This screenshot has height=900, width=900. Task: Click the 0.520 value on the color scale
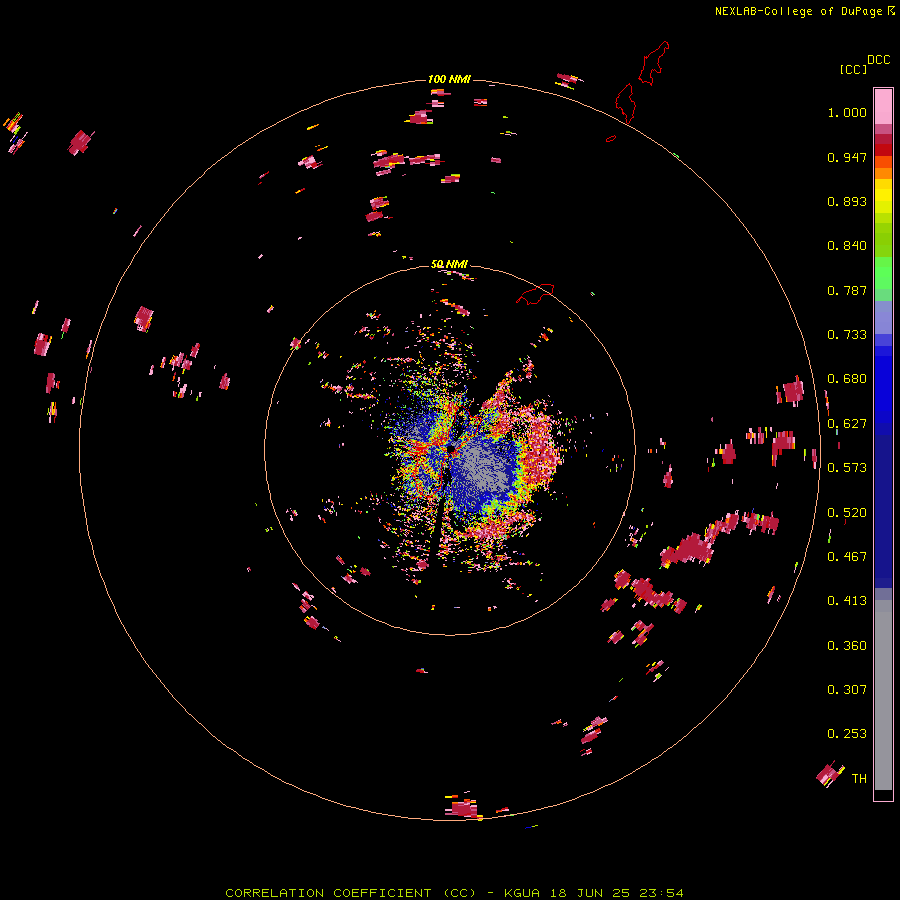pyautogui.click(x=847, y=513)
